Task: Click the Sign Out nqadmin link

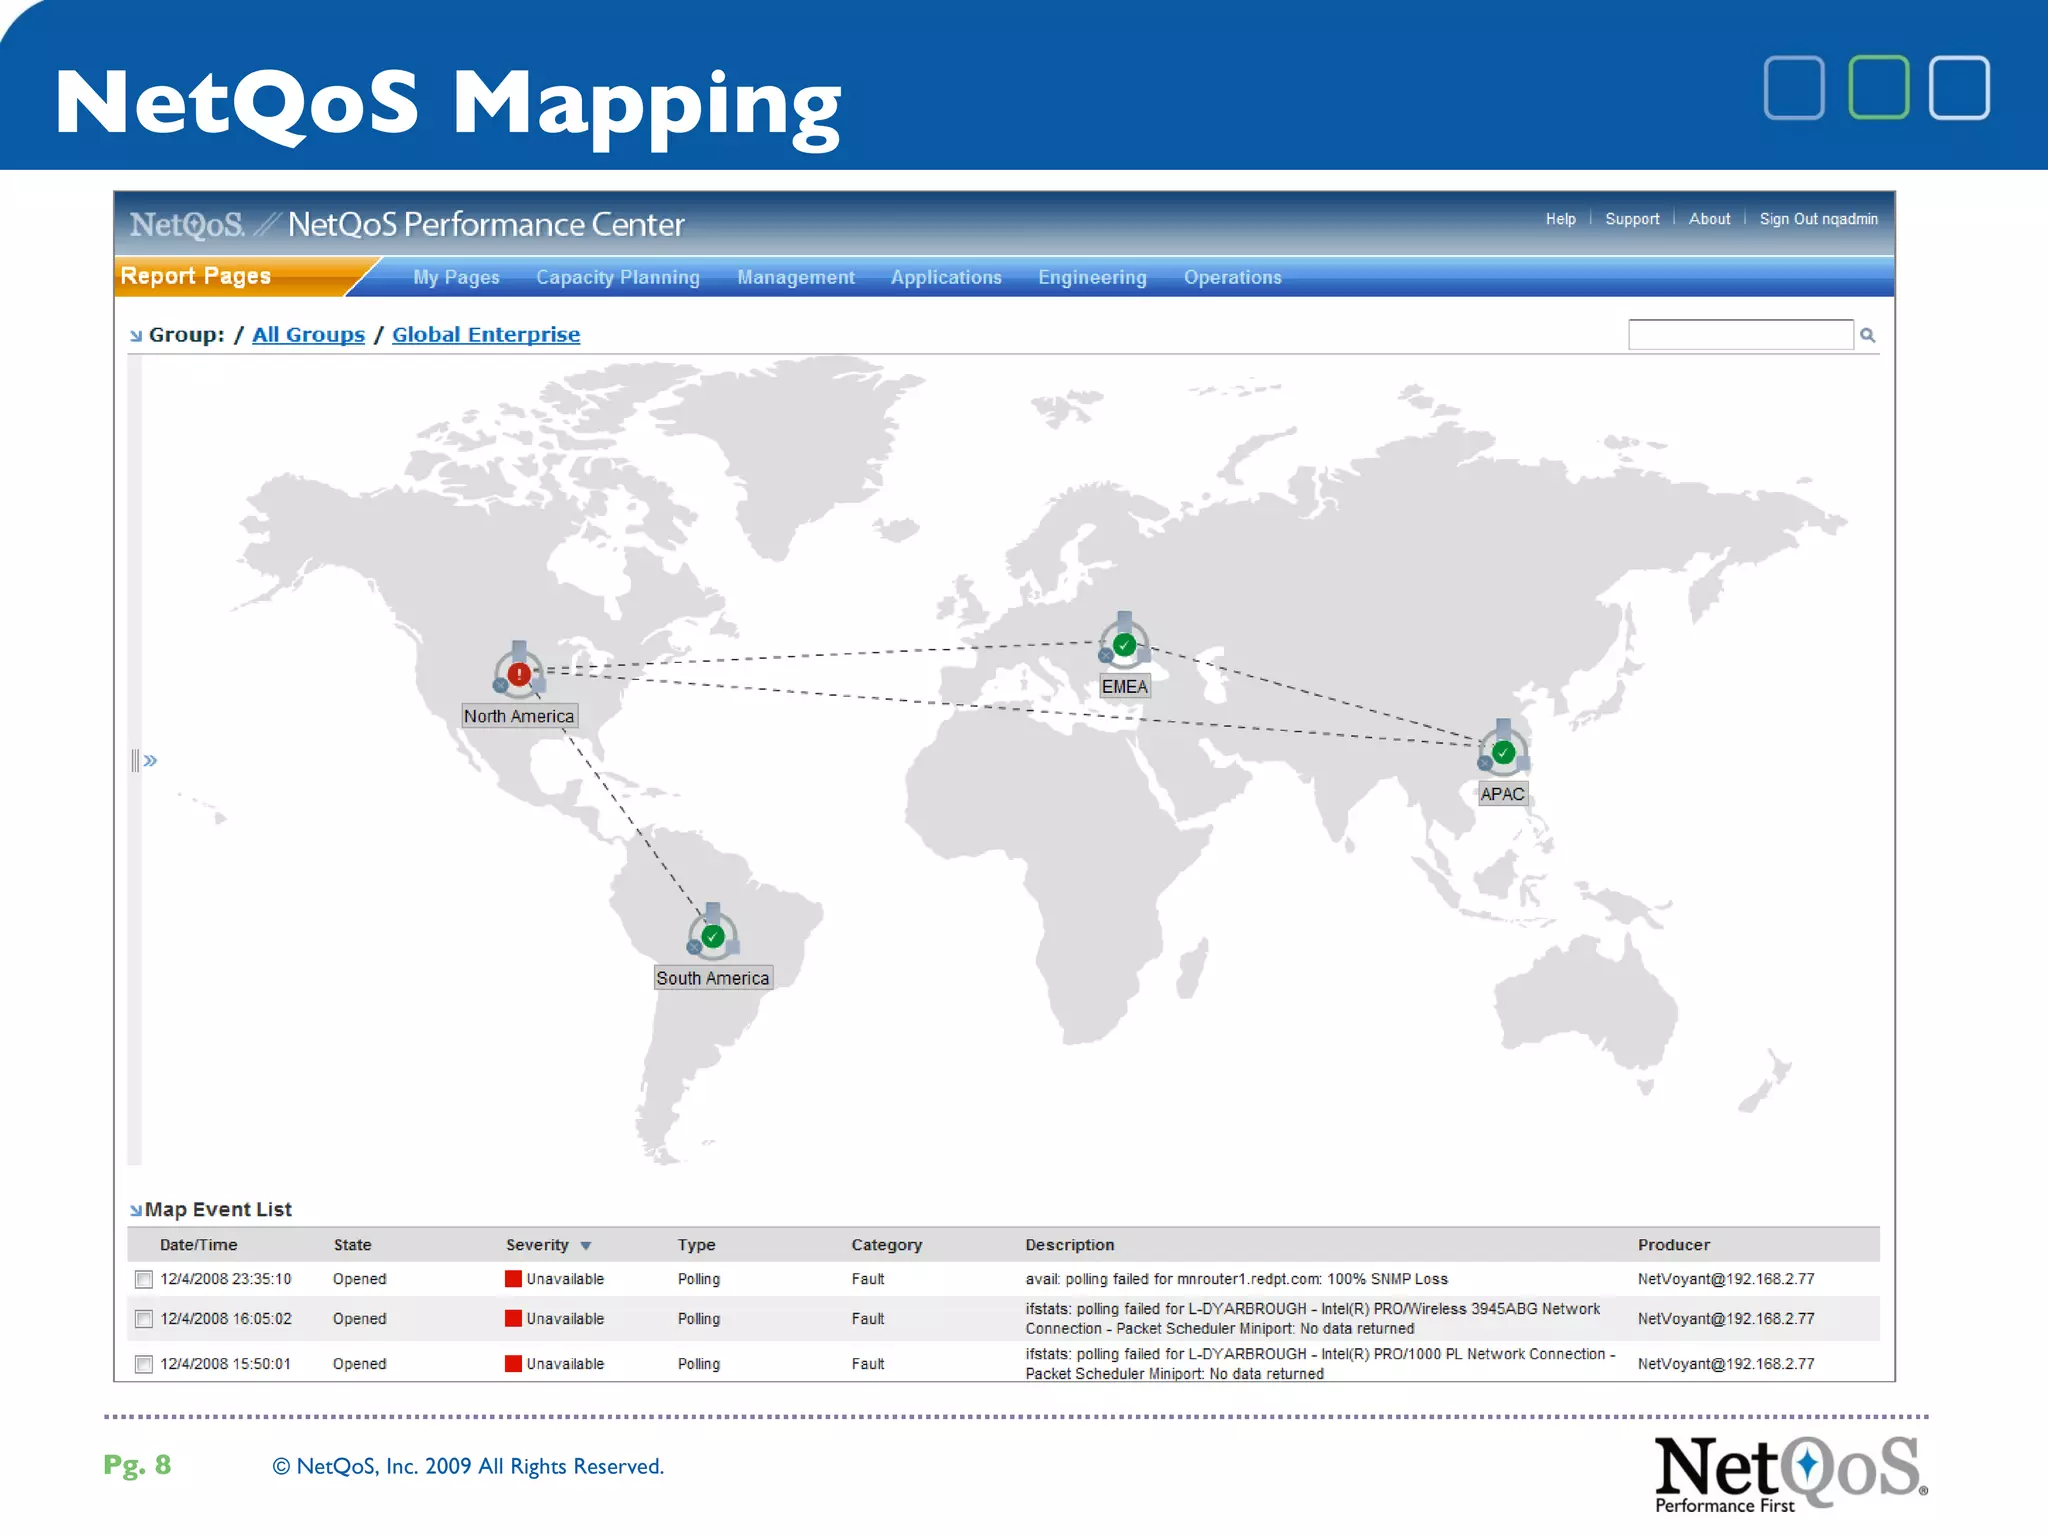Action: click(x=1818, y=219)
